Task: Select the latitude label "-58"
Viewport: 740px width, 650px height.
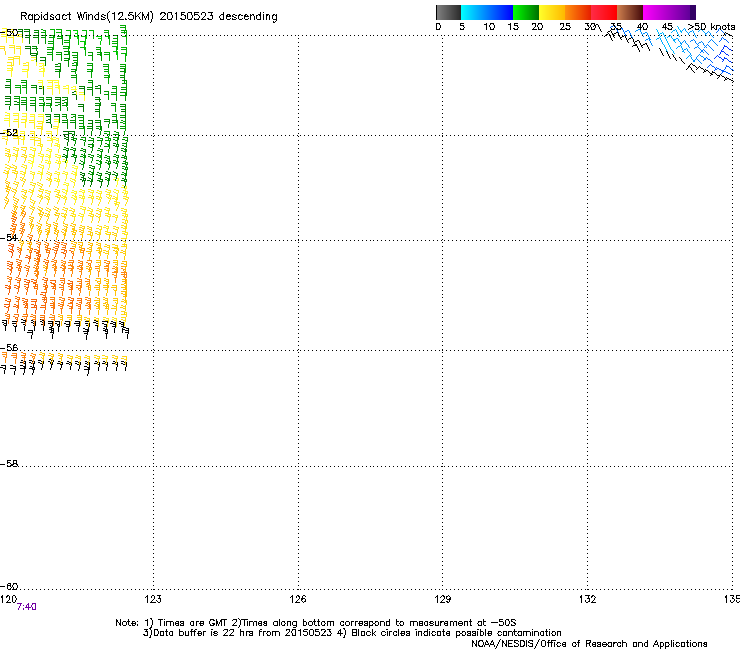Action: point(9,464)
